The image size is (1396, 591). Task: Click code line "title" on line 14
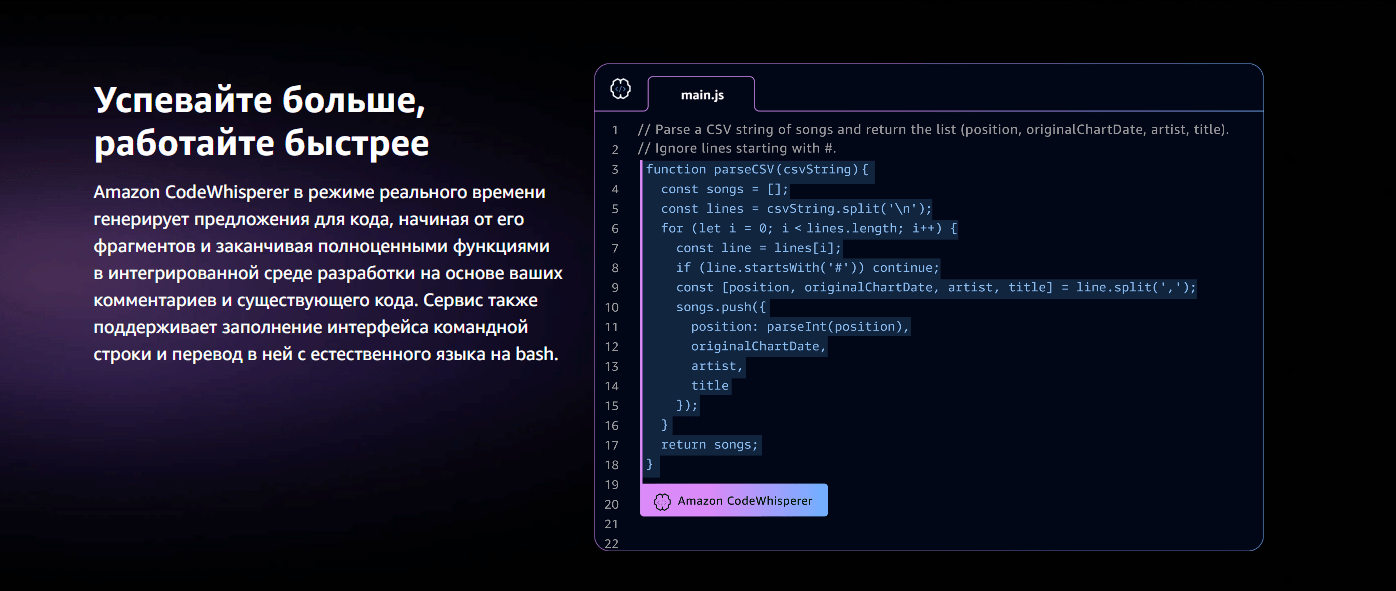[x=710, y=386]
